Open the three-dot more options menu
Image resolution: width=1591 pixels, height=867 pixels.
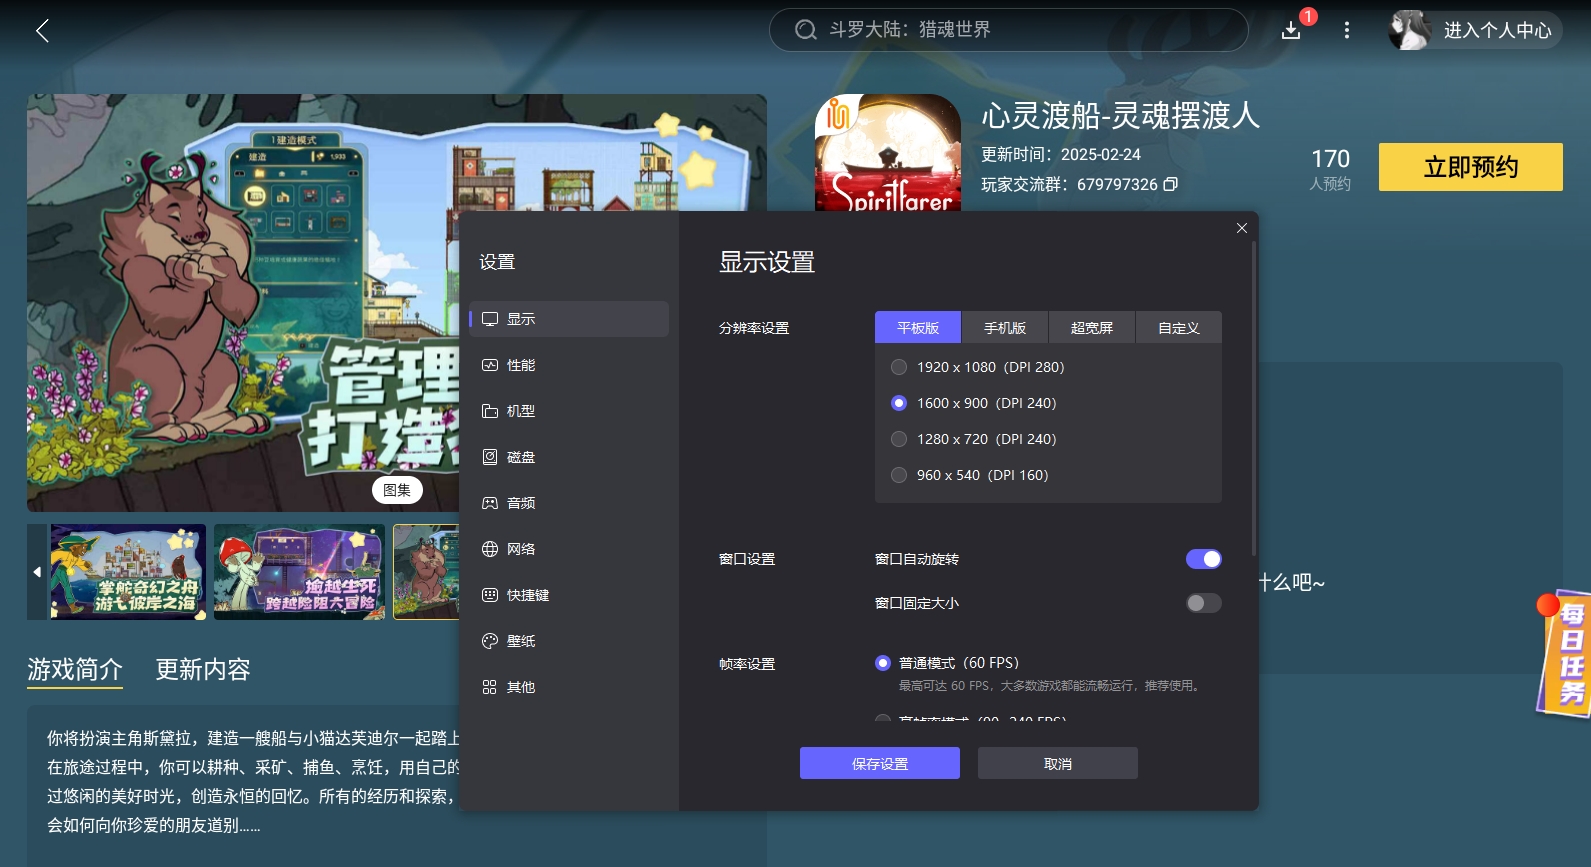[x=1347, y=30]
